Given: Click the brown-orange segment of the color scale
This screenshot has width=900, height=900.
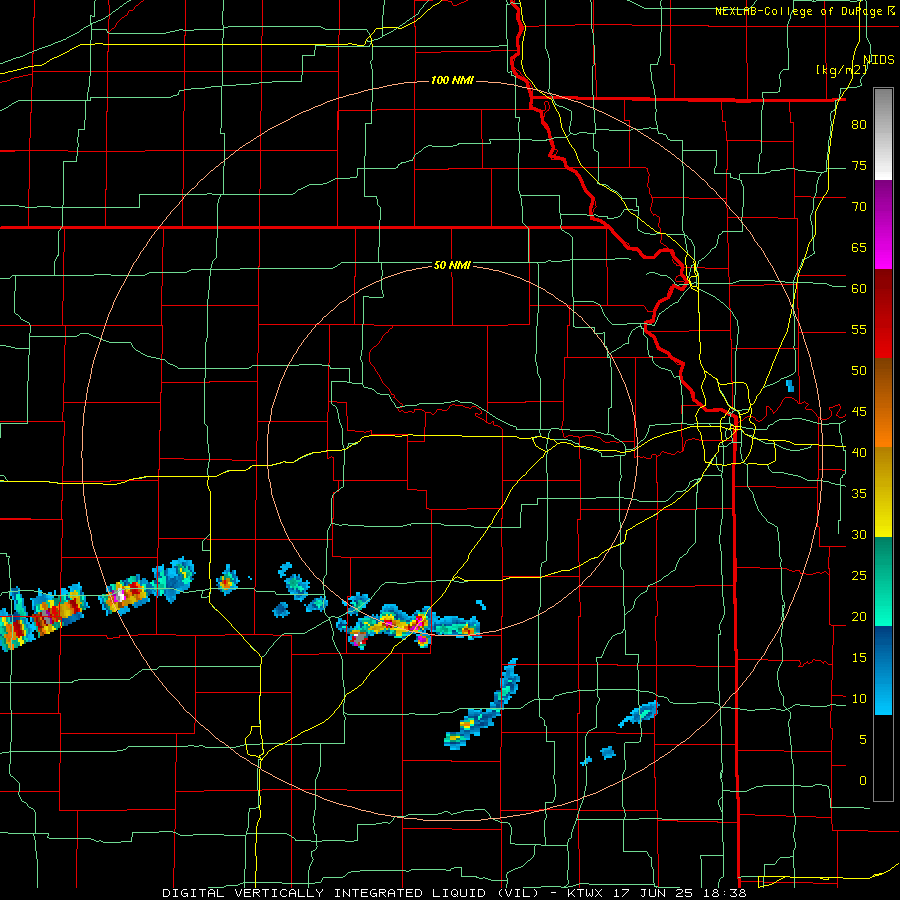Looking at the screenshot, I should (883, 403).
